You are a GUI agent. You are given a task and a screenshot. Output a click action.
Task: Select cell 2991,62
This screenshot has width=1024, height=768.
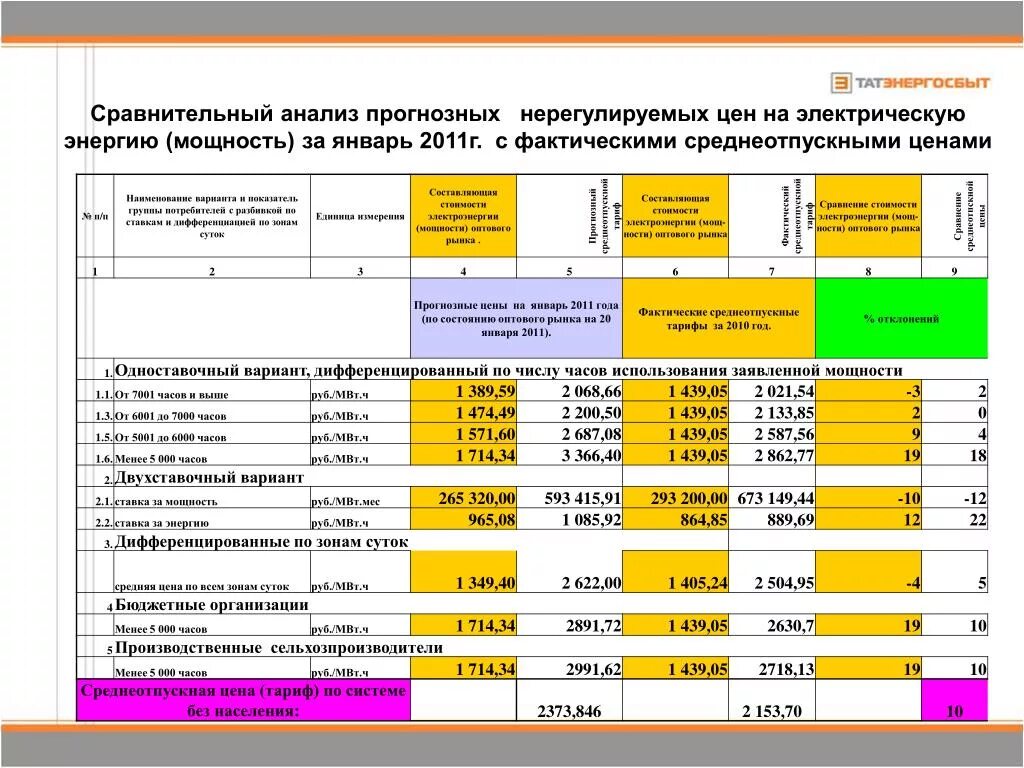tap(569, 669)
